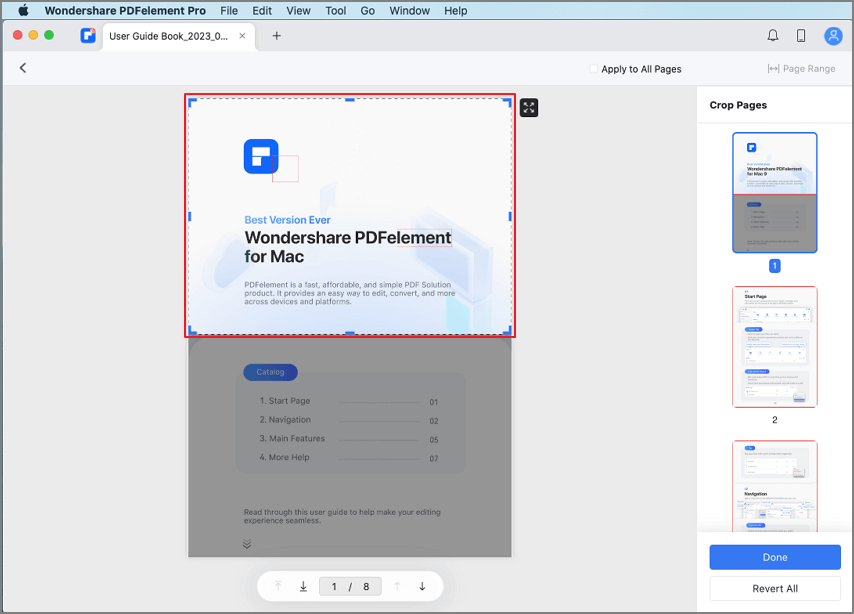Click the mobile device icon
The height and width of the screenshot is (614, 854).
(801, 36)
